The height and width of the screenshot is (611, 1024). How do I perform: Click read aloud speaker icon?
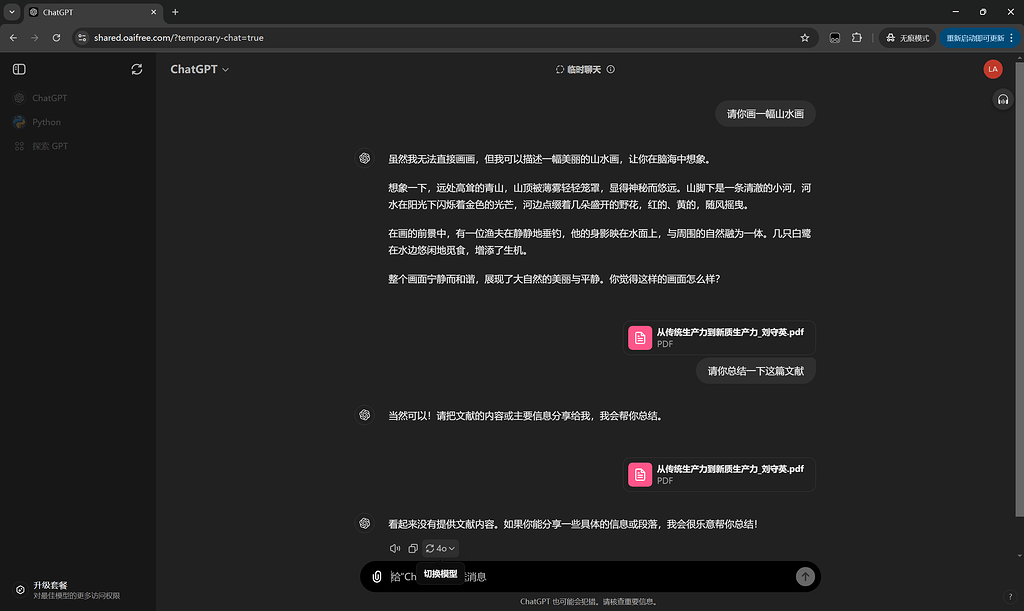(x=394, y=548)
